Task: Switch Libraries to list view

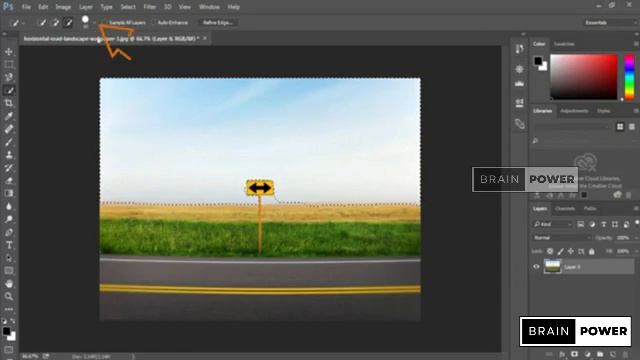Action: point(632,127)
